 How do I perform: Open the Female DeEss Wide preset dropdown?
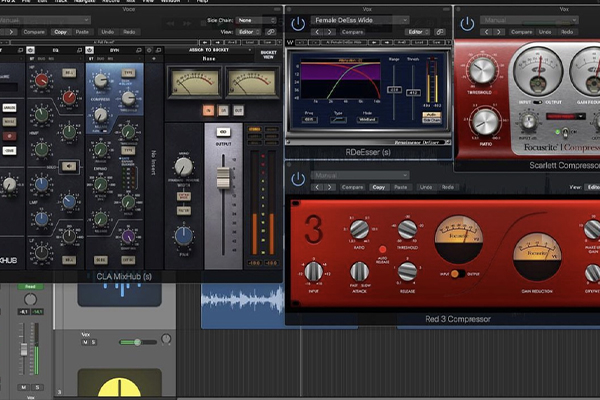[360, 20]
